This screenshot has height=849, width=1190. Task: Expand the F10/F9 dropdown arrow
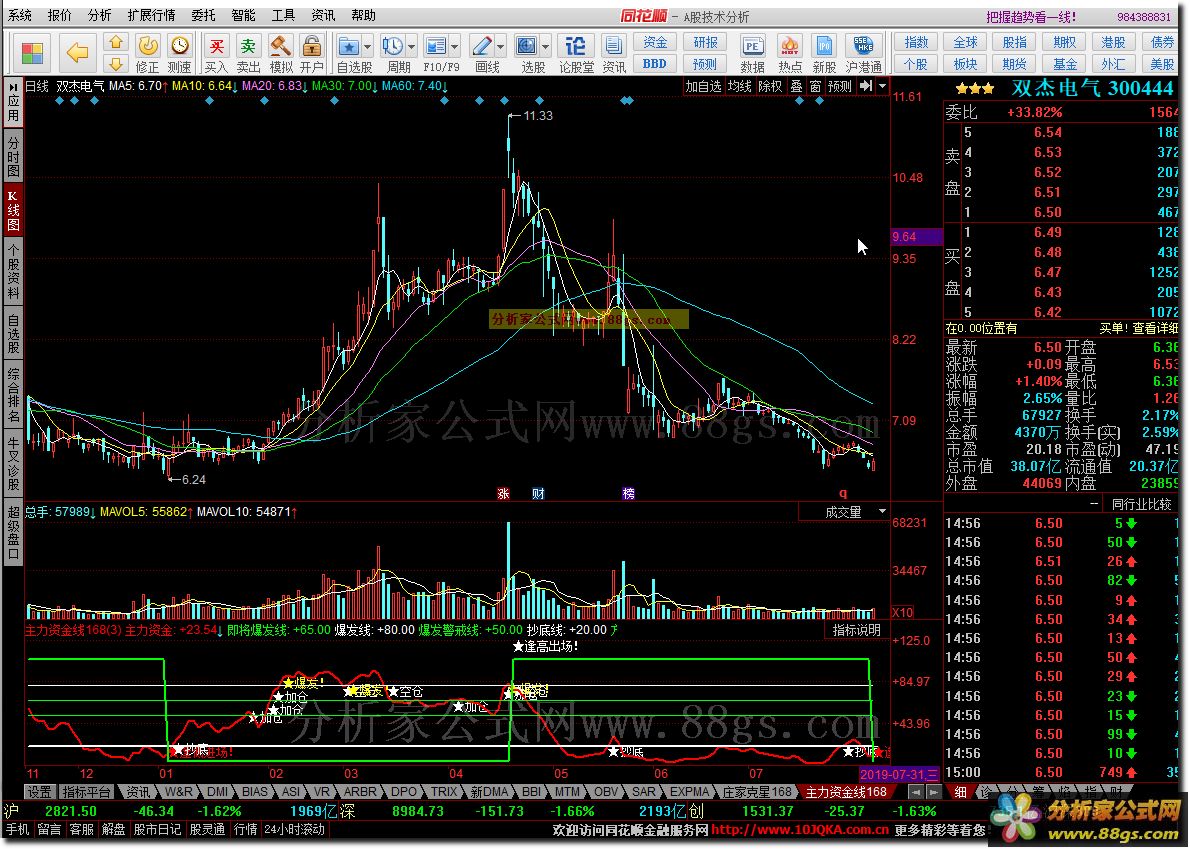(454, 46)
